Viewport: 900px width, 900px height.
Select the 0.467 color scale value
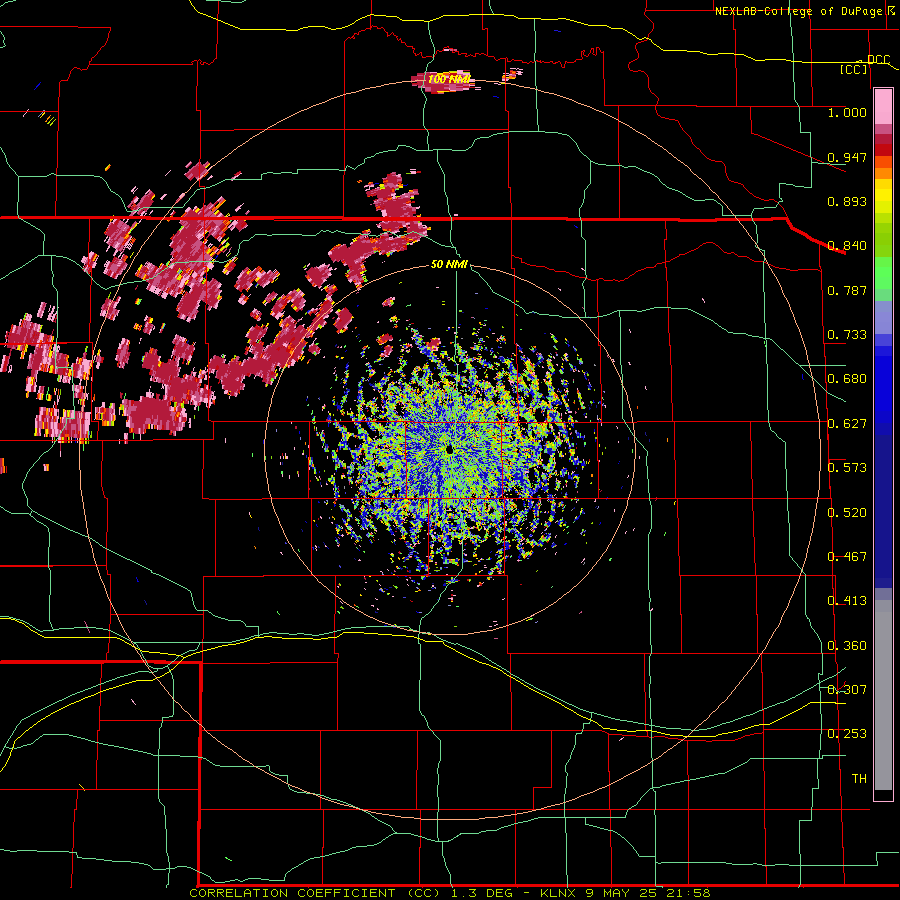coord(847,557)
